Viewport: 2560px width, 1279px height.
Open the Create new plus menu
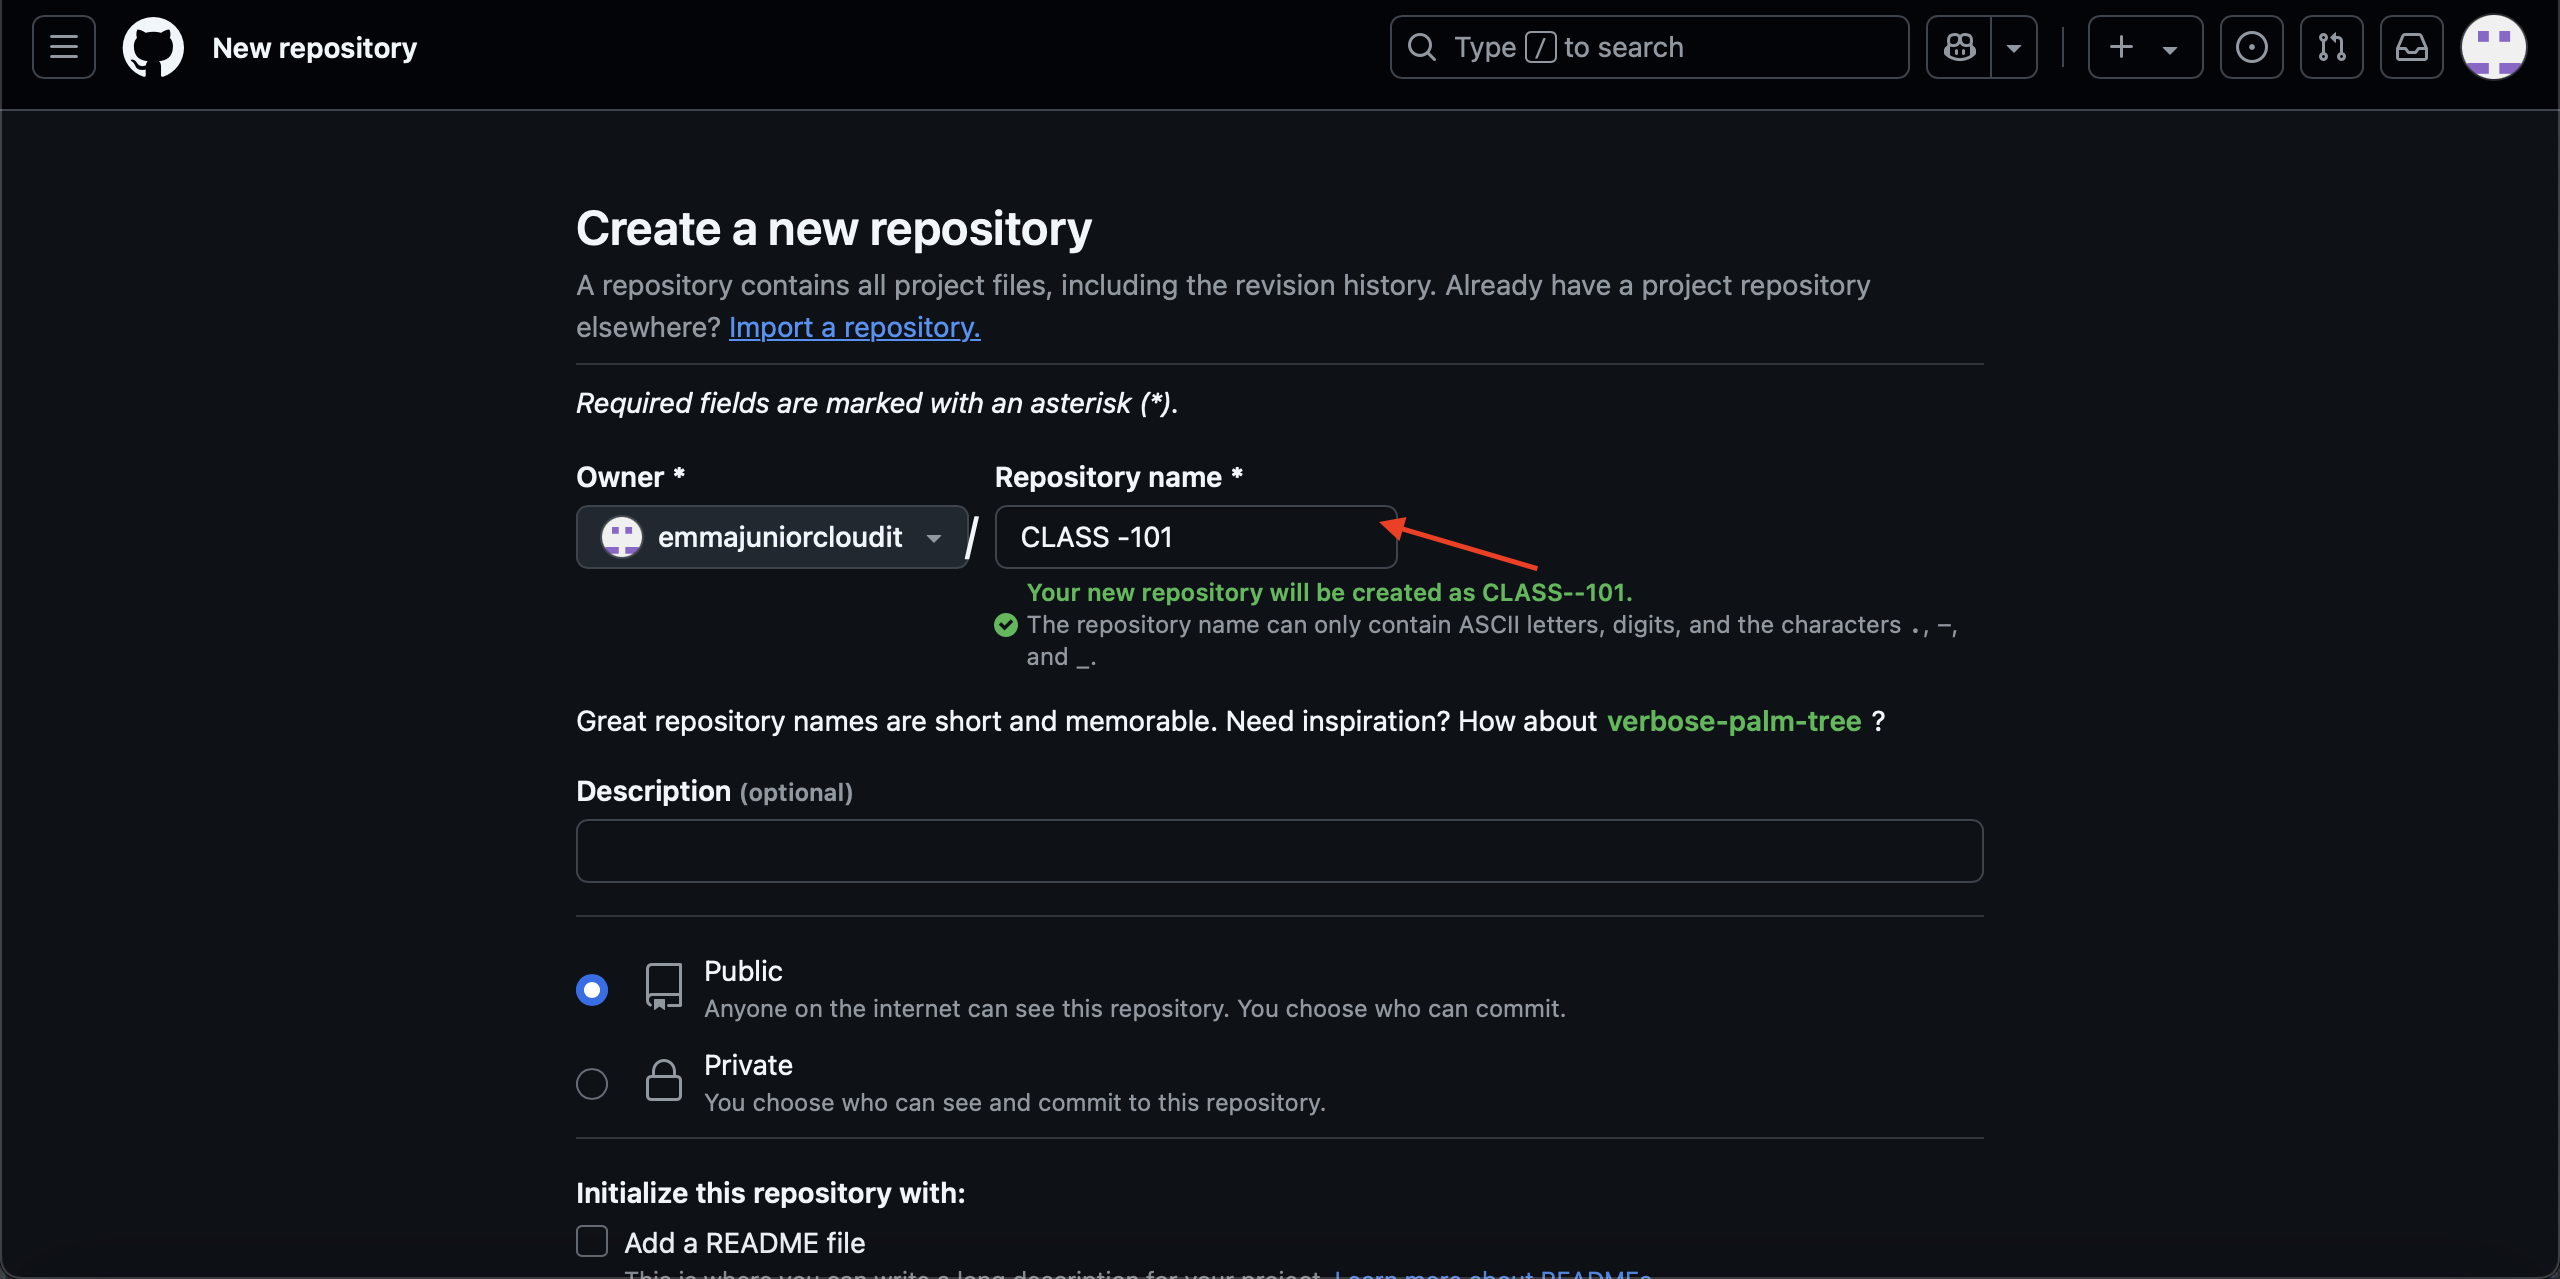click(x=2145, y=47)
